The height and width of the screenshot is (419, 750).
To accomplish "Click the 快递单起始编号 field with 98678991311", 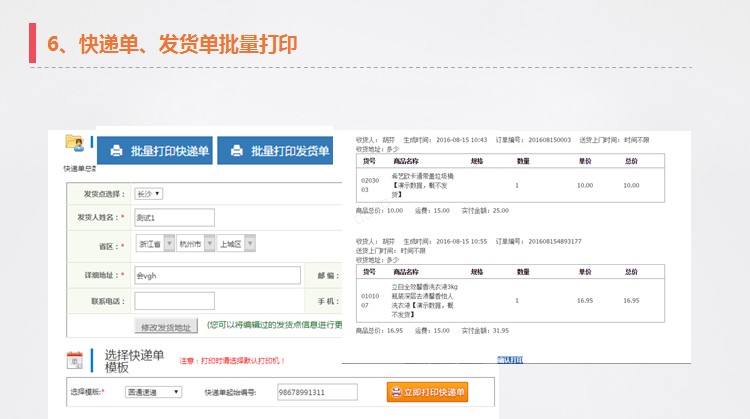I will coord(317,393).
